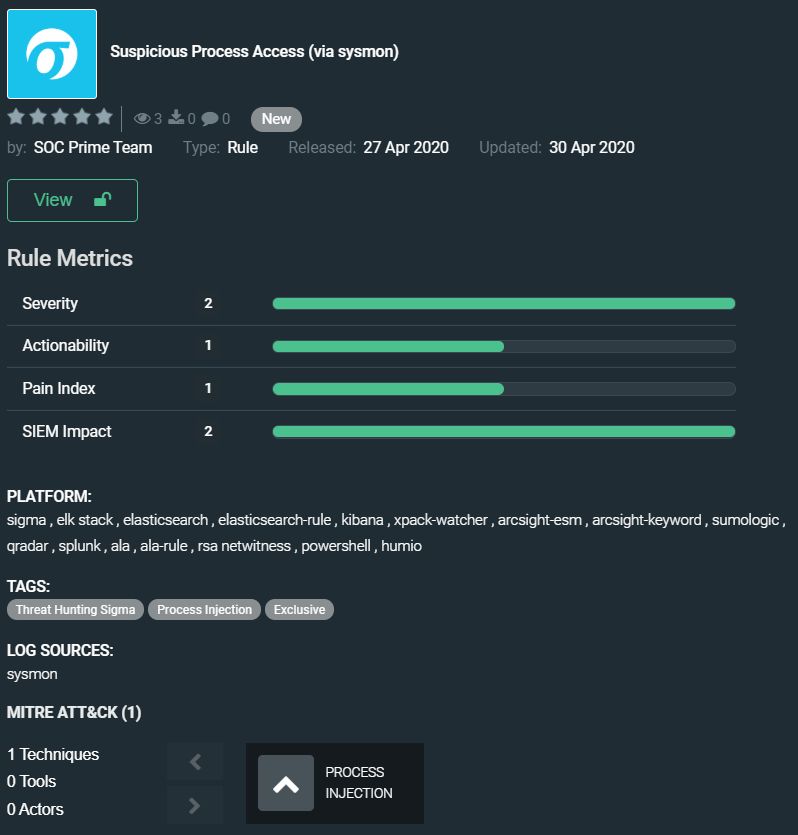Viewport: 798px width, 835px height.
Task: Rate the rule with the first star
Action: [17, 116]
